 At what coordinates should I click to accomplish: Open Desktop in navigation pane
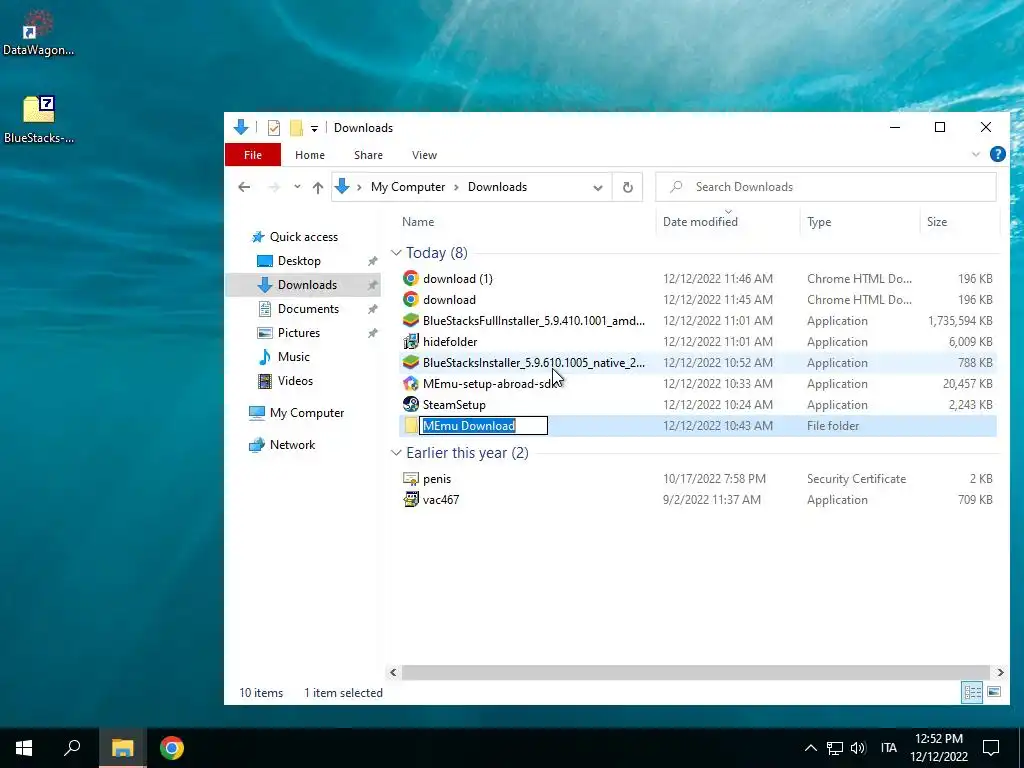click(299, 261)
